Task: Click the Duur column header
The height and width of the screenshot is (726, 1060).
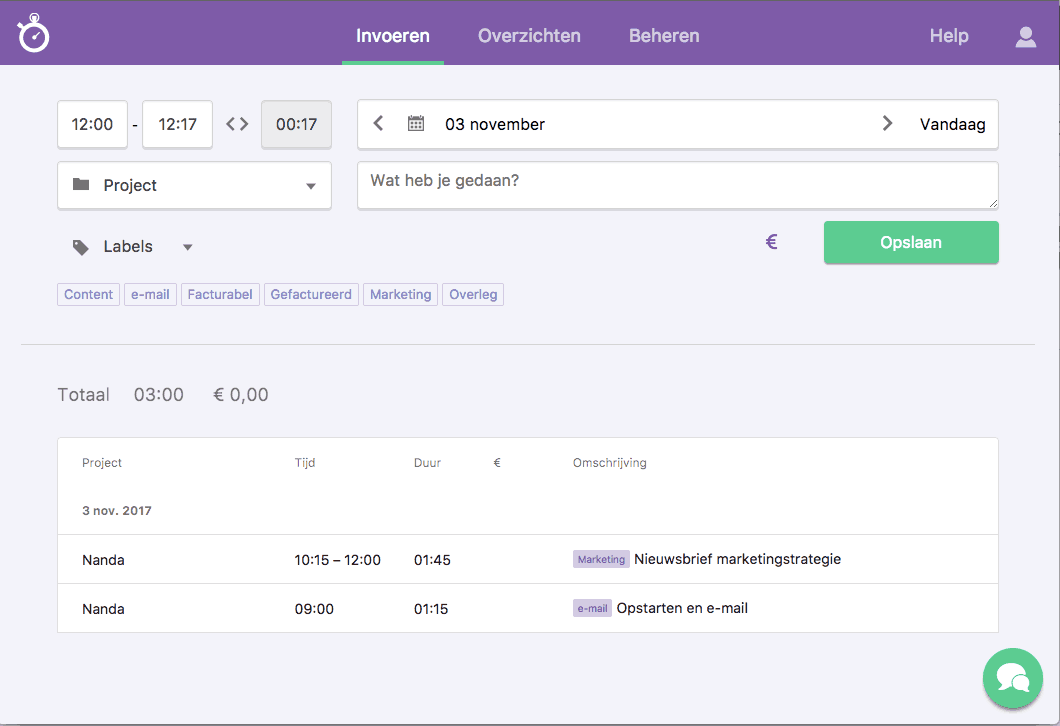Action: [x=427, y=463]
